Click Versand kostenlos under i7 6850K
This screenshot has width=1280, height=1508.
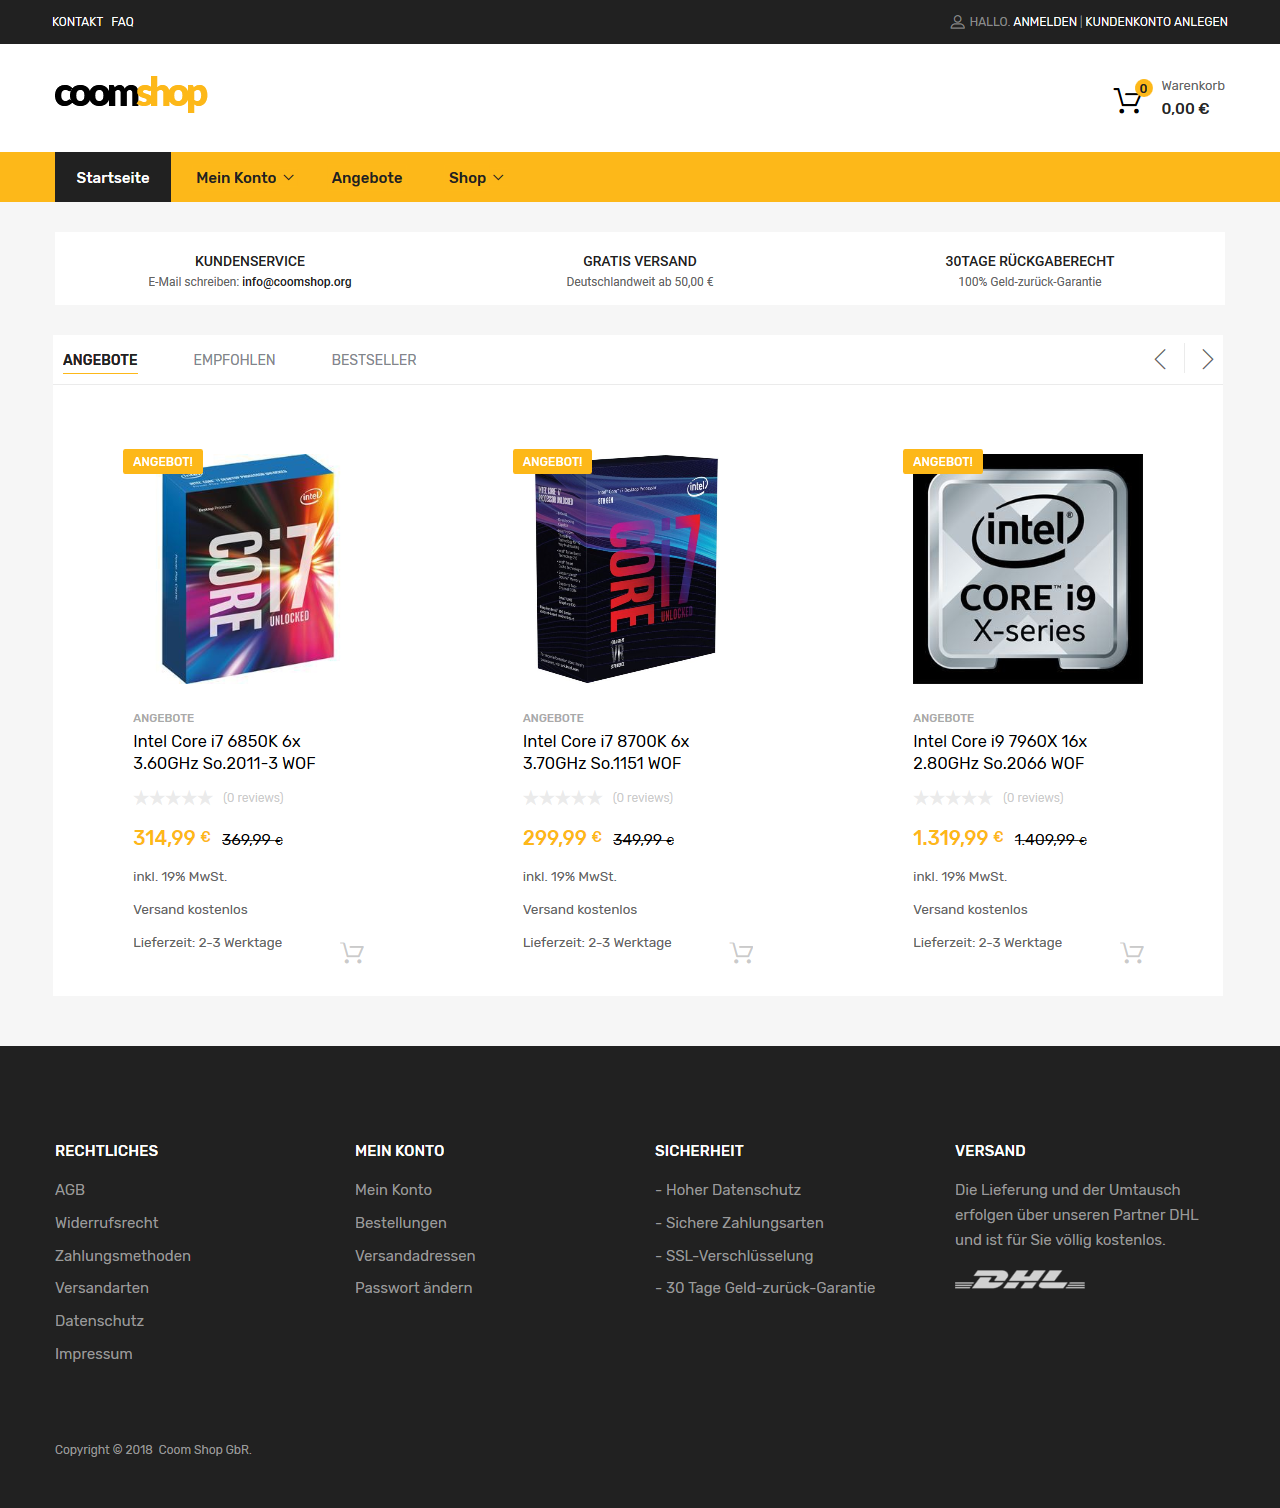click(x=190, y=910)
